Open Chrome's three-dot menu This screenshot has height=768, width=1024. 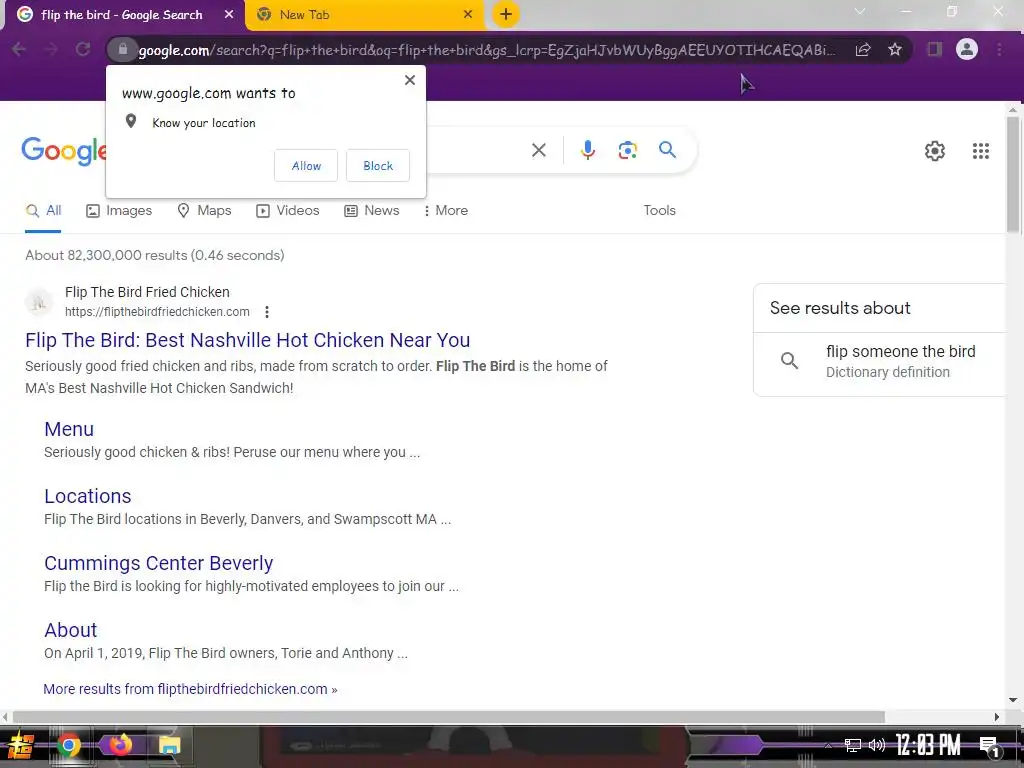(x=999, y=49)
